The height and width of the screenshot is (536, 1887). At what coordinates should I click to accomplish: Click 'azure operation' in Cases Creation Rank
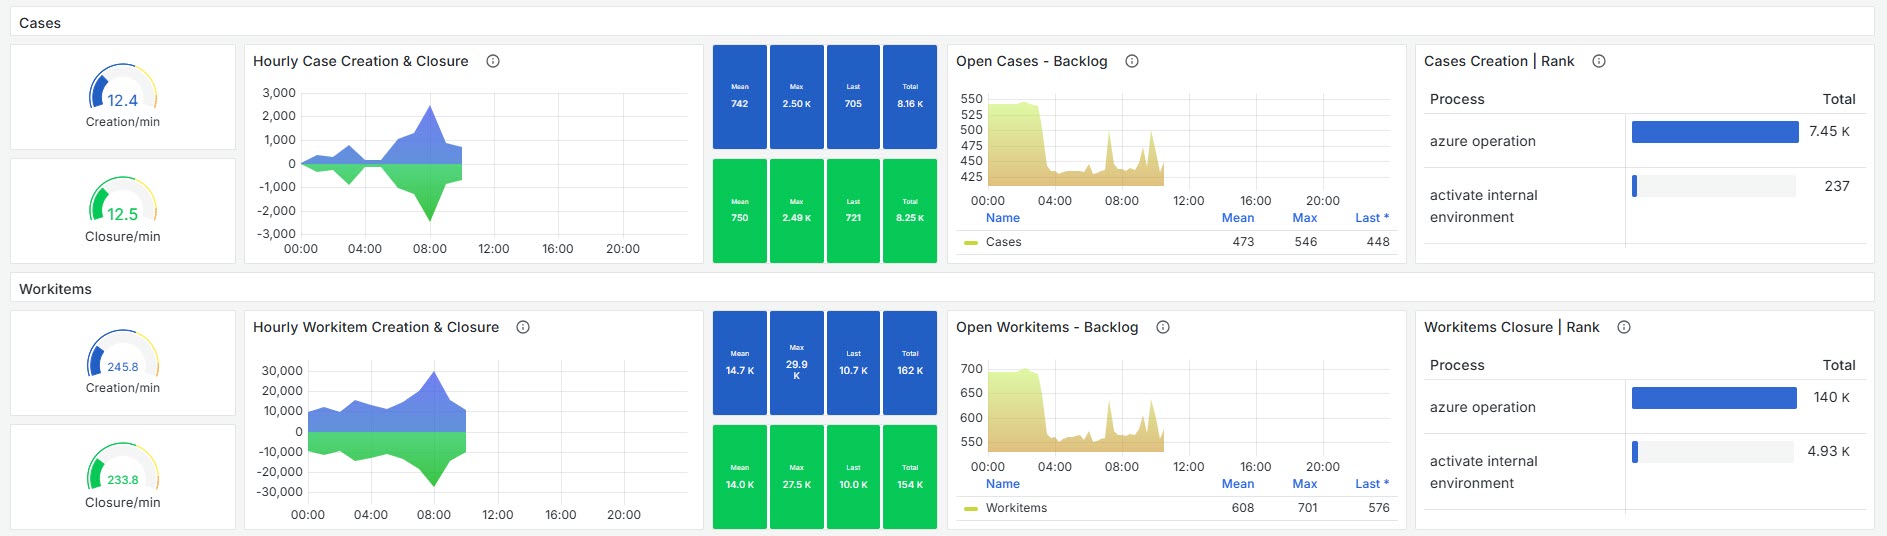[x=1482, y=141]
